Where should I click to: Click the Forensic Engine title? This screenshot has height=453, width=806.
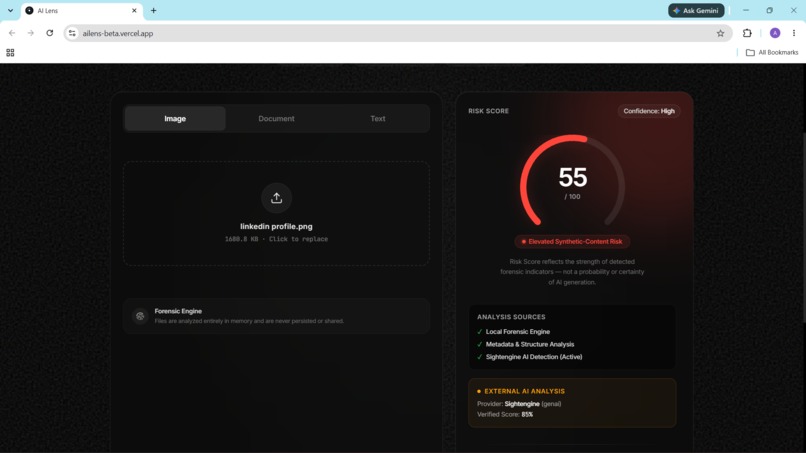click(x=178, y=311)
